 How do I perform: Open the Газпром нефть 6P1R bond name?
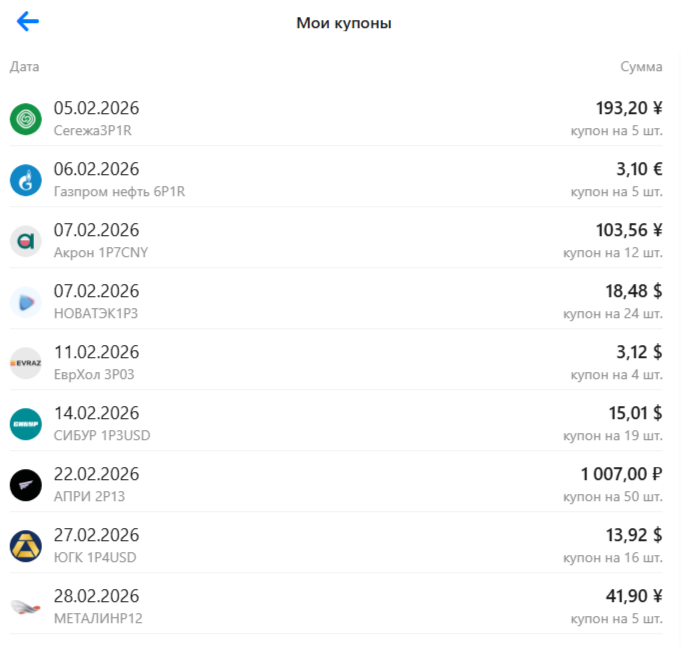[120, 191]
